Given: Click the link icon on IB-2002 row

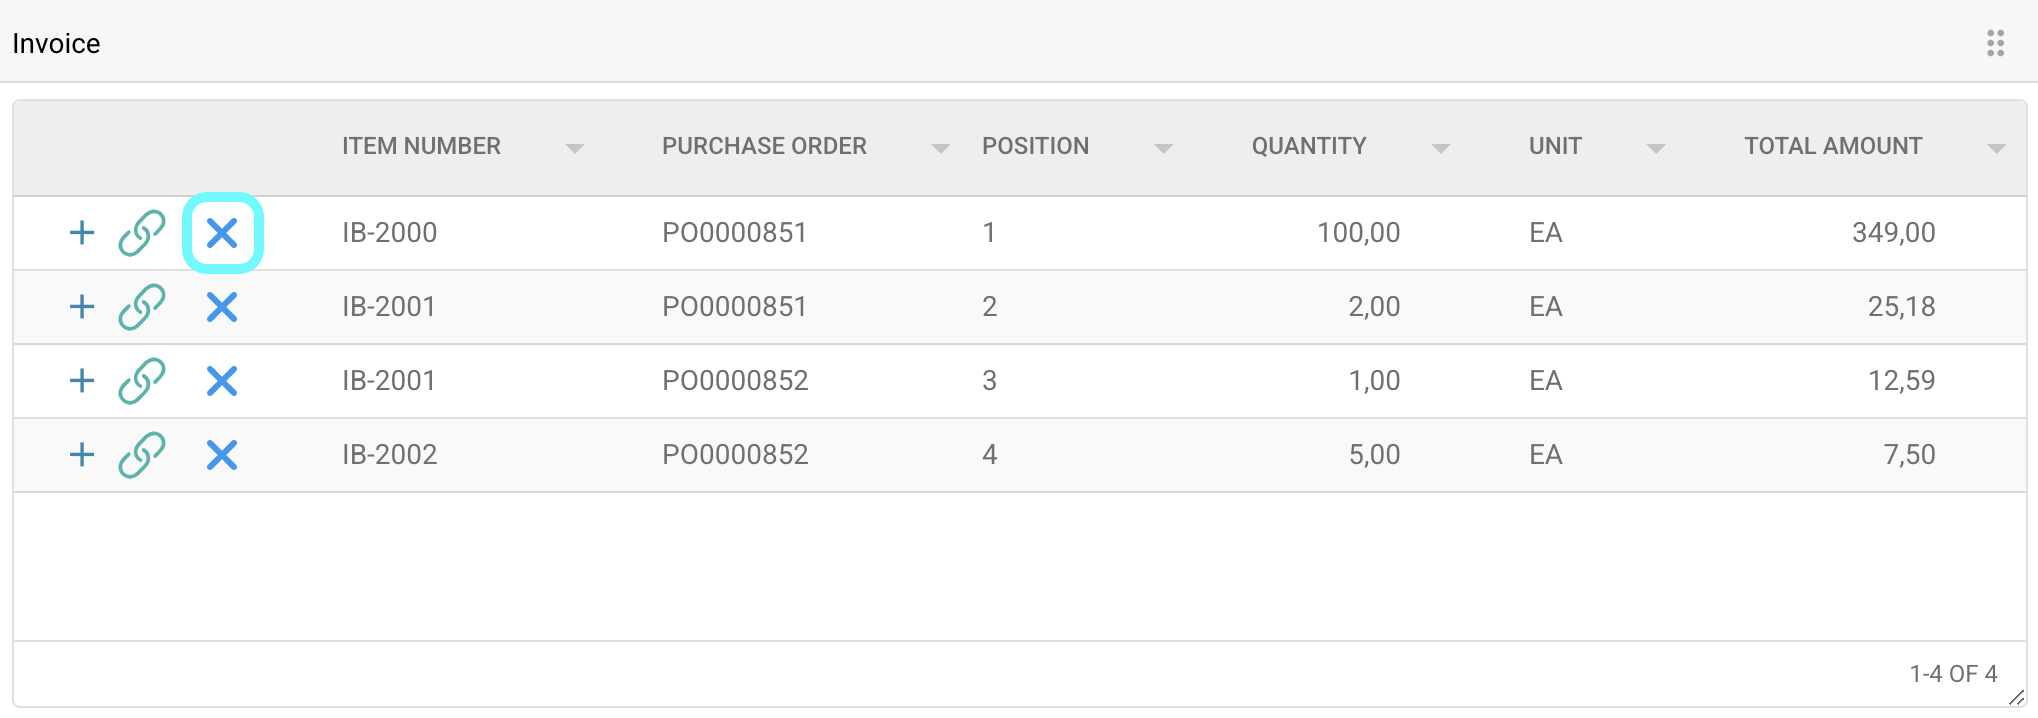Looking at the screenshot, I should coord(142,455).
